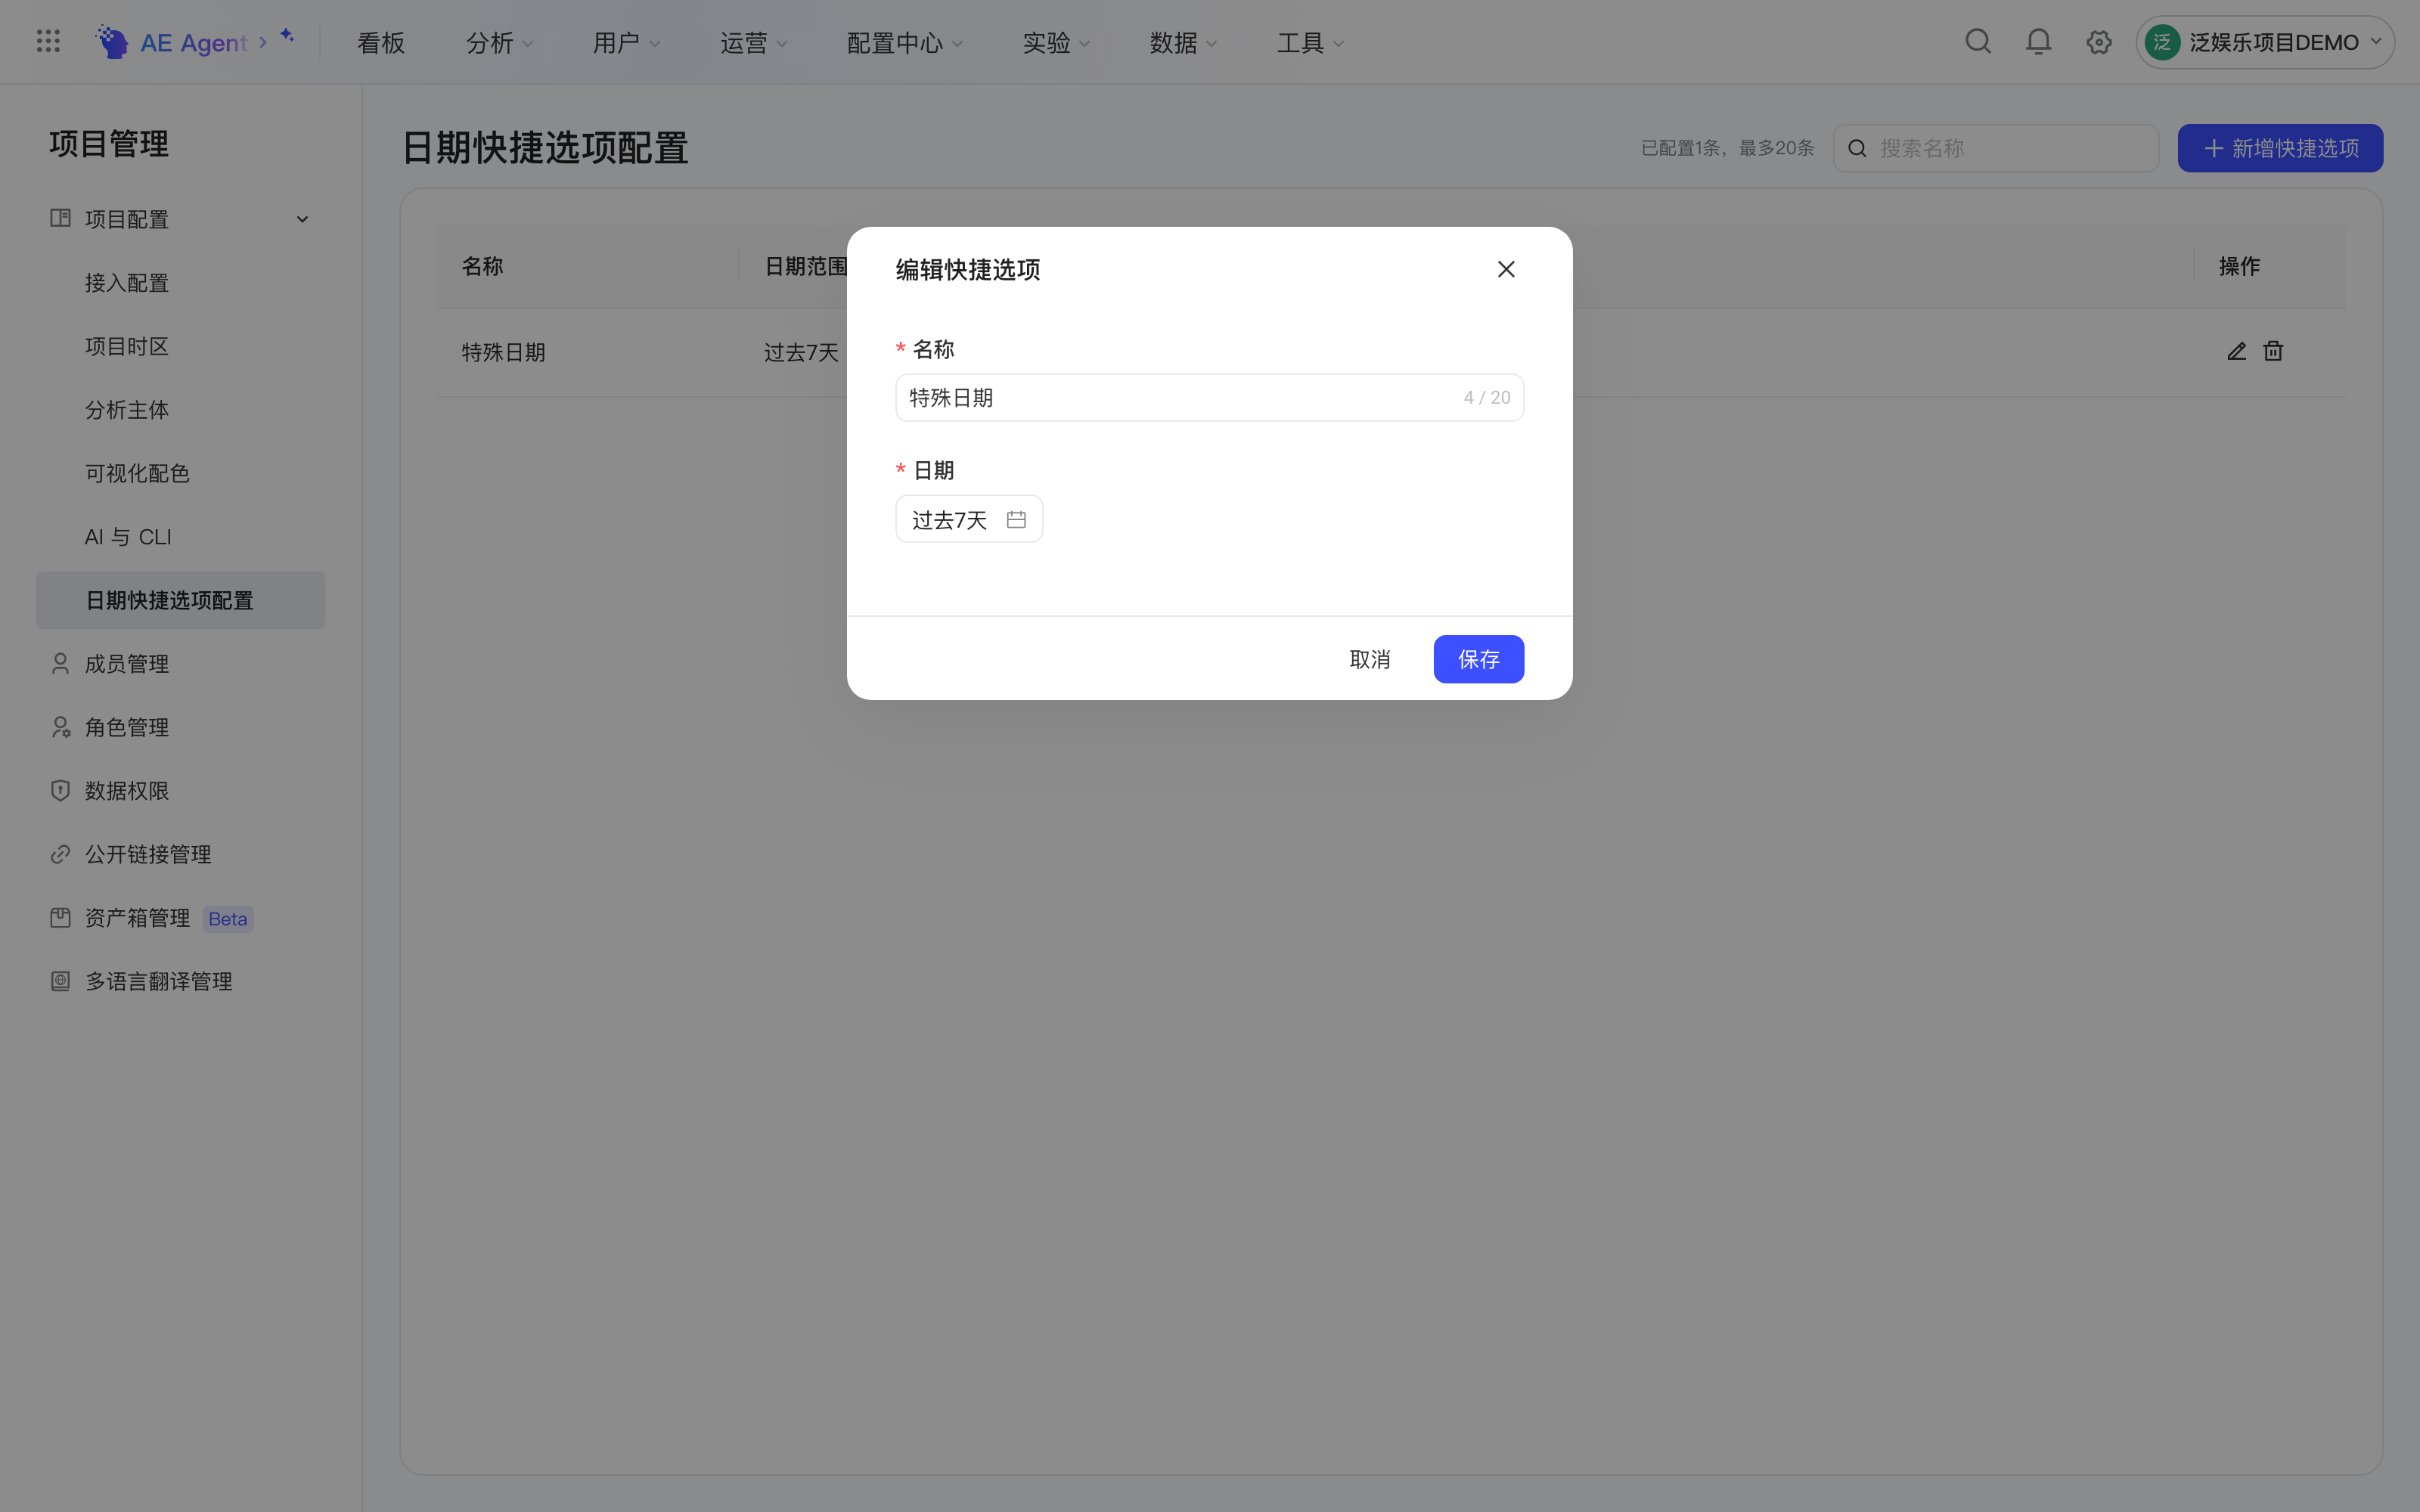
Task: Collapse the 项目配置 section chevron
Action: (302, 219)
